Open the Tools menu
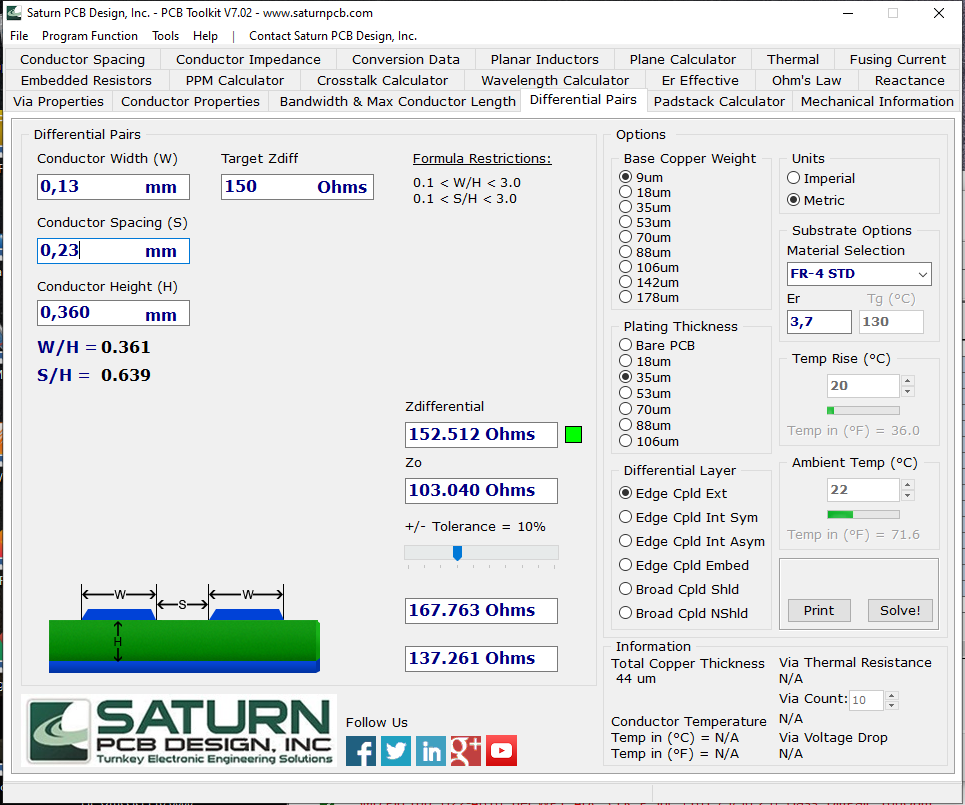The image size is (965, 805). (x=166, y=36)
